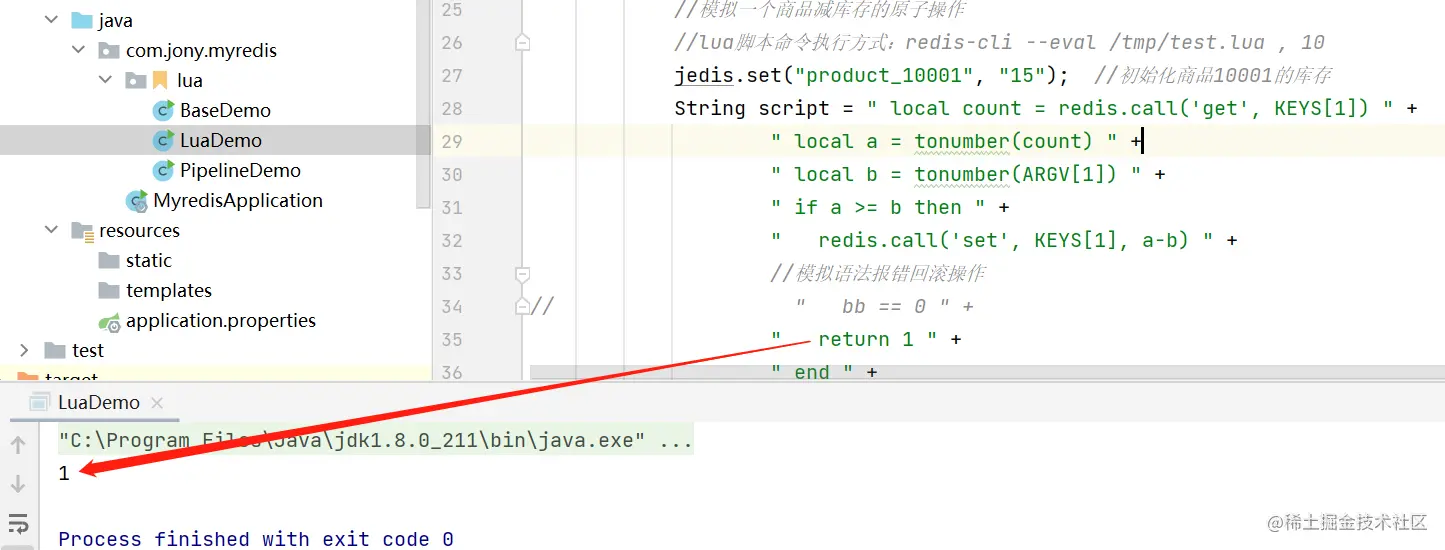Select the com.jony.myredis package icon

pos(109,50)
